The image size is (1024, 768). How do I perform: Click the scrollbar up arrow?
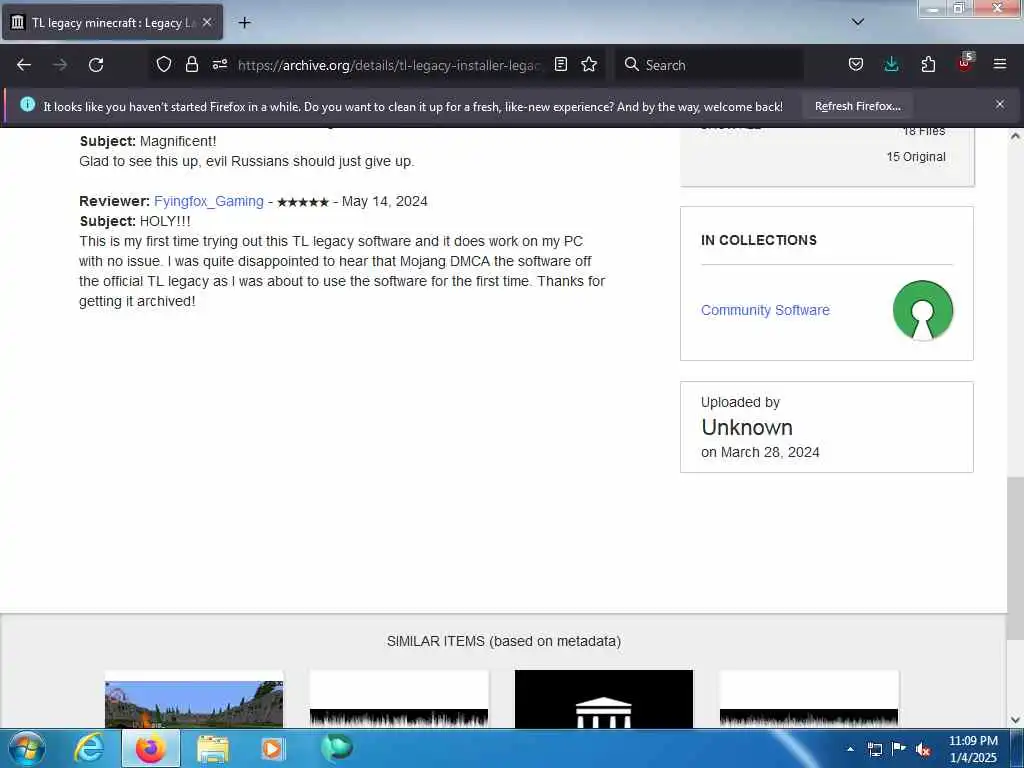(1016, 136)
